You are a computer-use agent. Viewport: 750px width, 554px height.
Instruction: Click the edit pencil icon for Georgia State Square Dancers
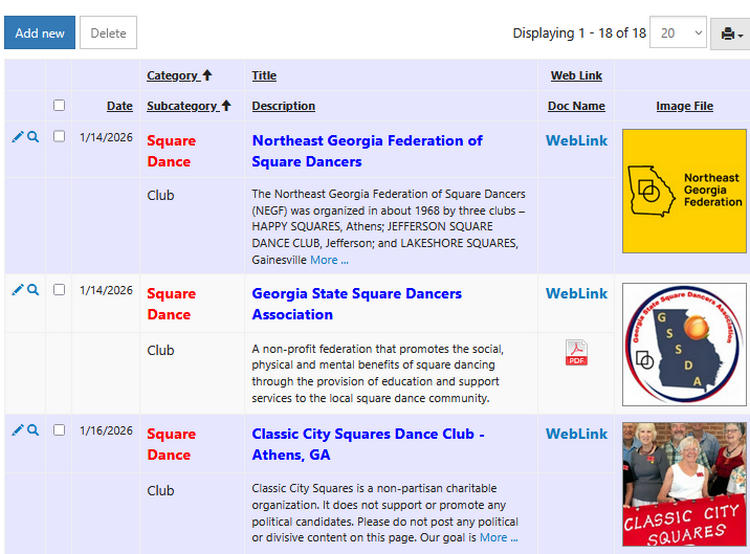tap(17, 290)
